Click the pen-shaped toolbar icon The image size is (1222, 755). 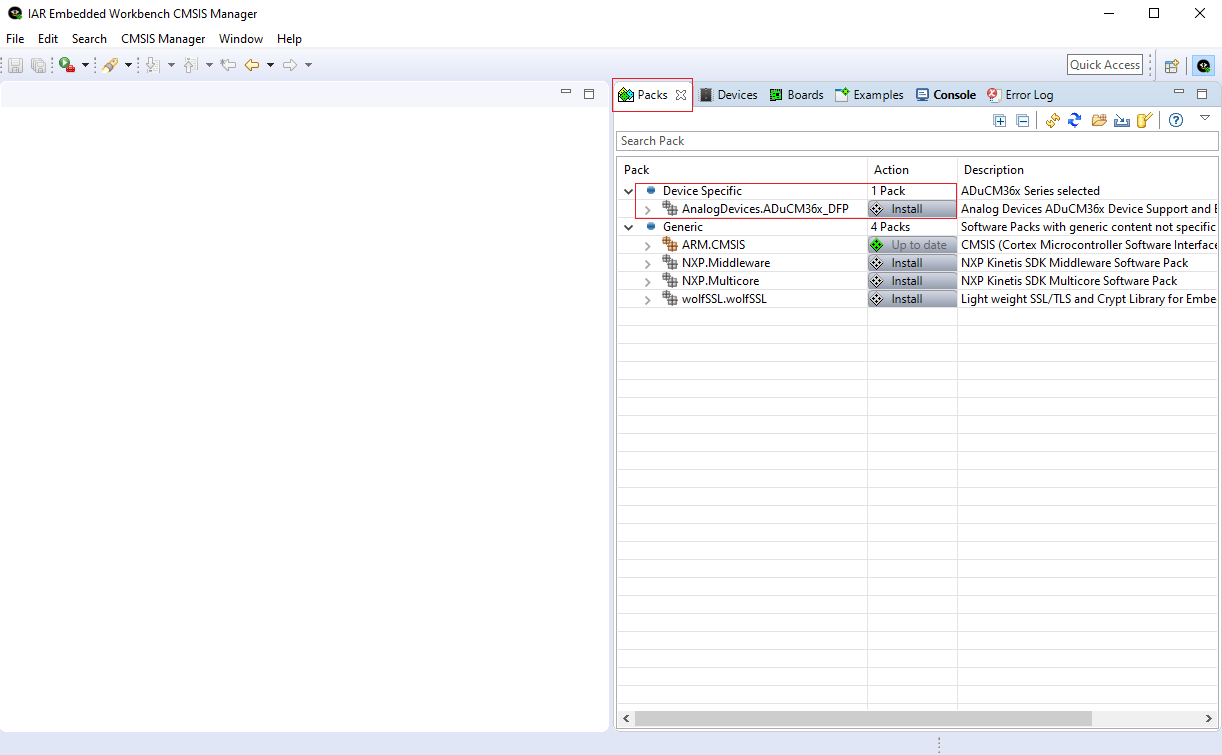click(x=110, y=65)
